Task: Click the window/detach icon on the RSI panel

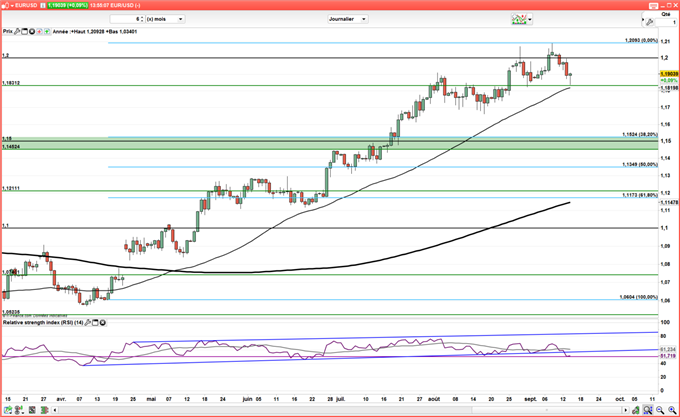Action: (x=95, y=323)
